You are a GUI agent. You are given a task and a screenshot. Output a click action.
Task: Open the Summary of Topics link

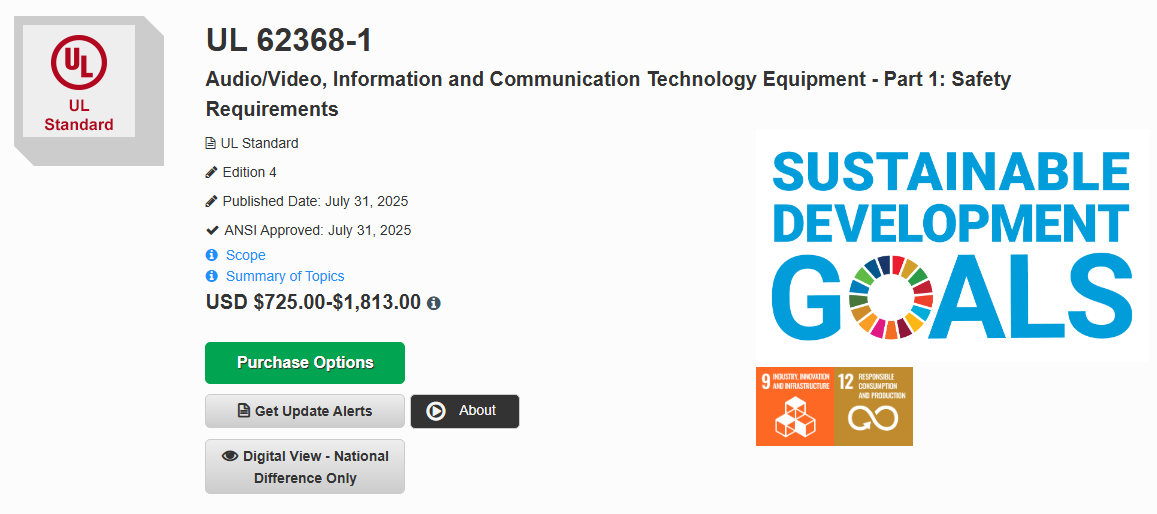[285, 277]
